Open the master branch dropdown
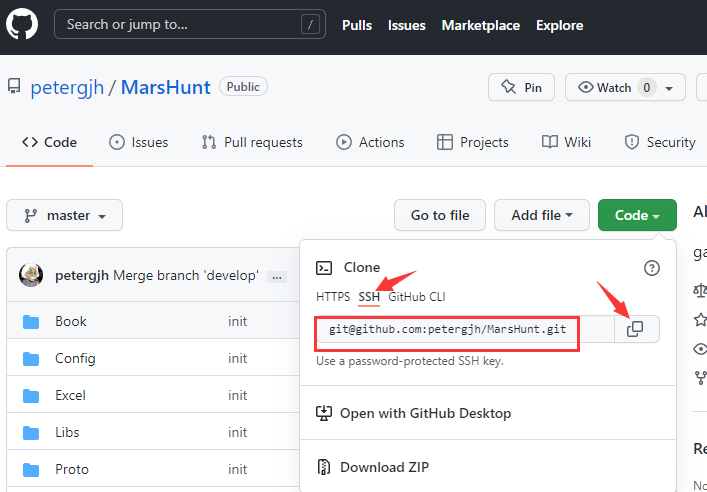This screenshot has height=492, width=707. [64, 215]
